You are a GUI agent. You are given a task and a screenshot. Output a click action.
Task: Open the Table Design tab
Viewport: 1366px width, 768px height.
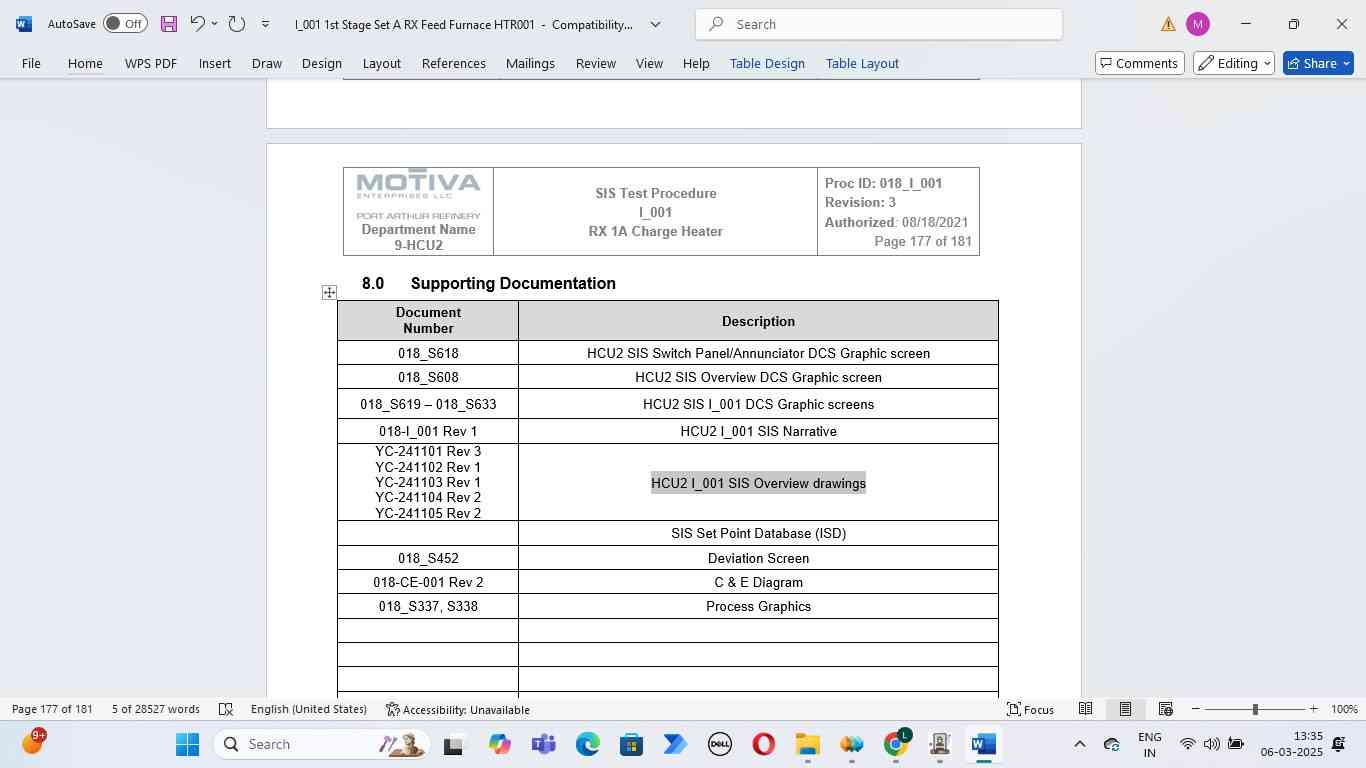(x=767, y=63)
